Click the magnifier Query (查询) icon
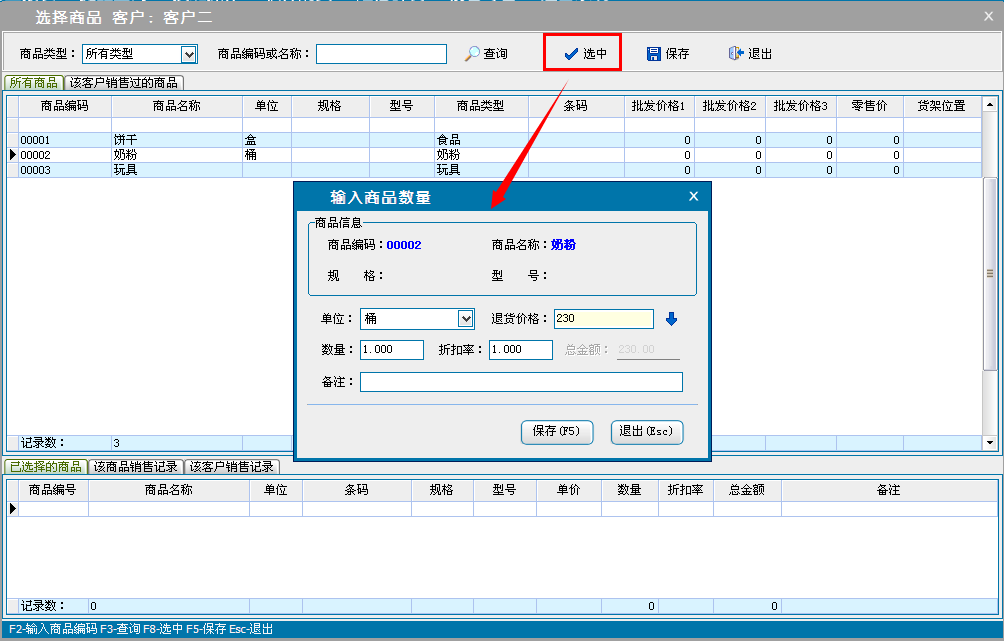1004x641 pixels. (472, 54)
